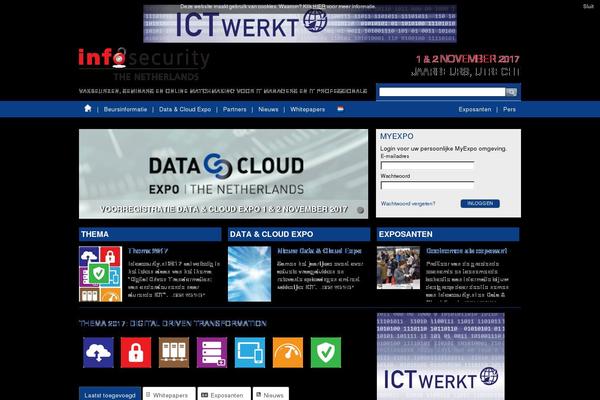The width and height of the screenshot is (600, 400).
Task: Open the Deelnemen als exposant article title
Action: [467, 251]
